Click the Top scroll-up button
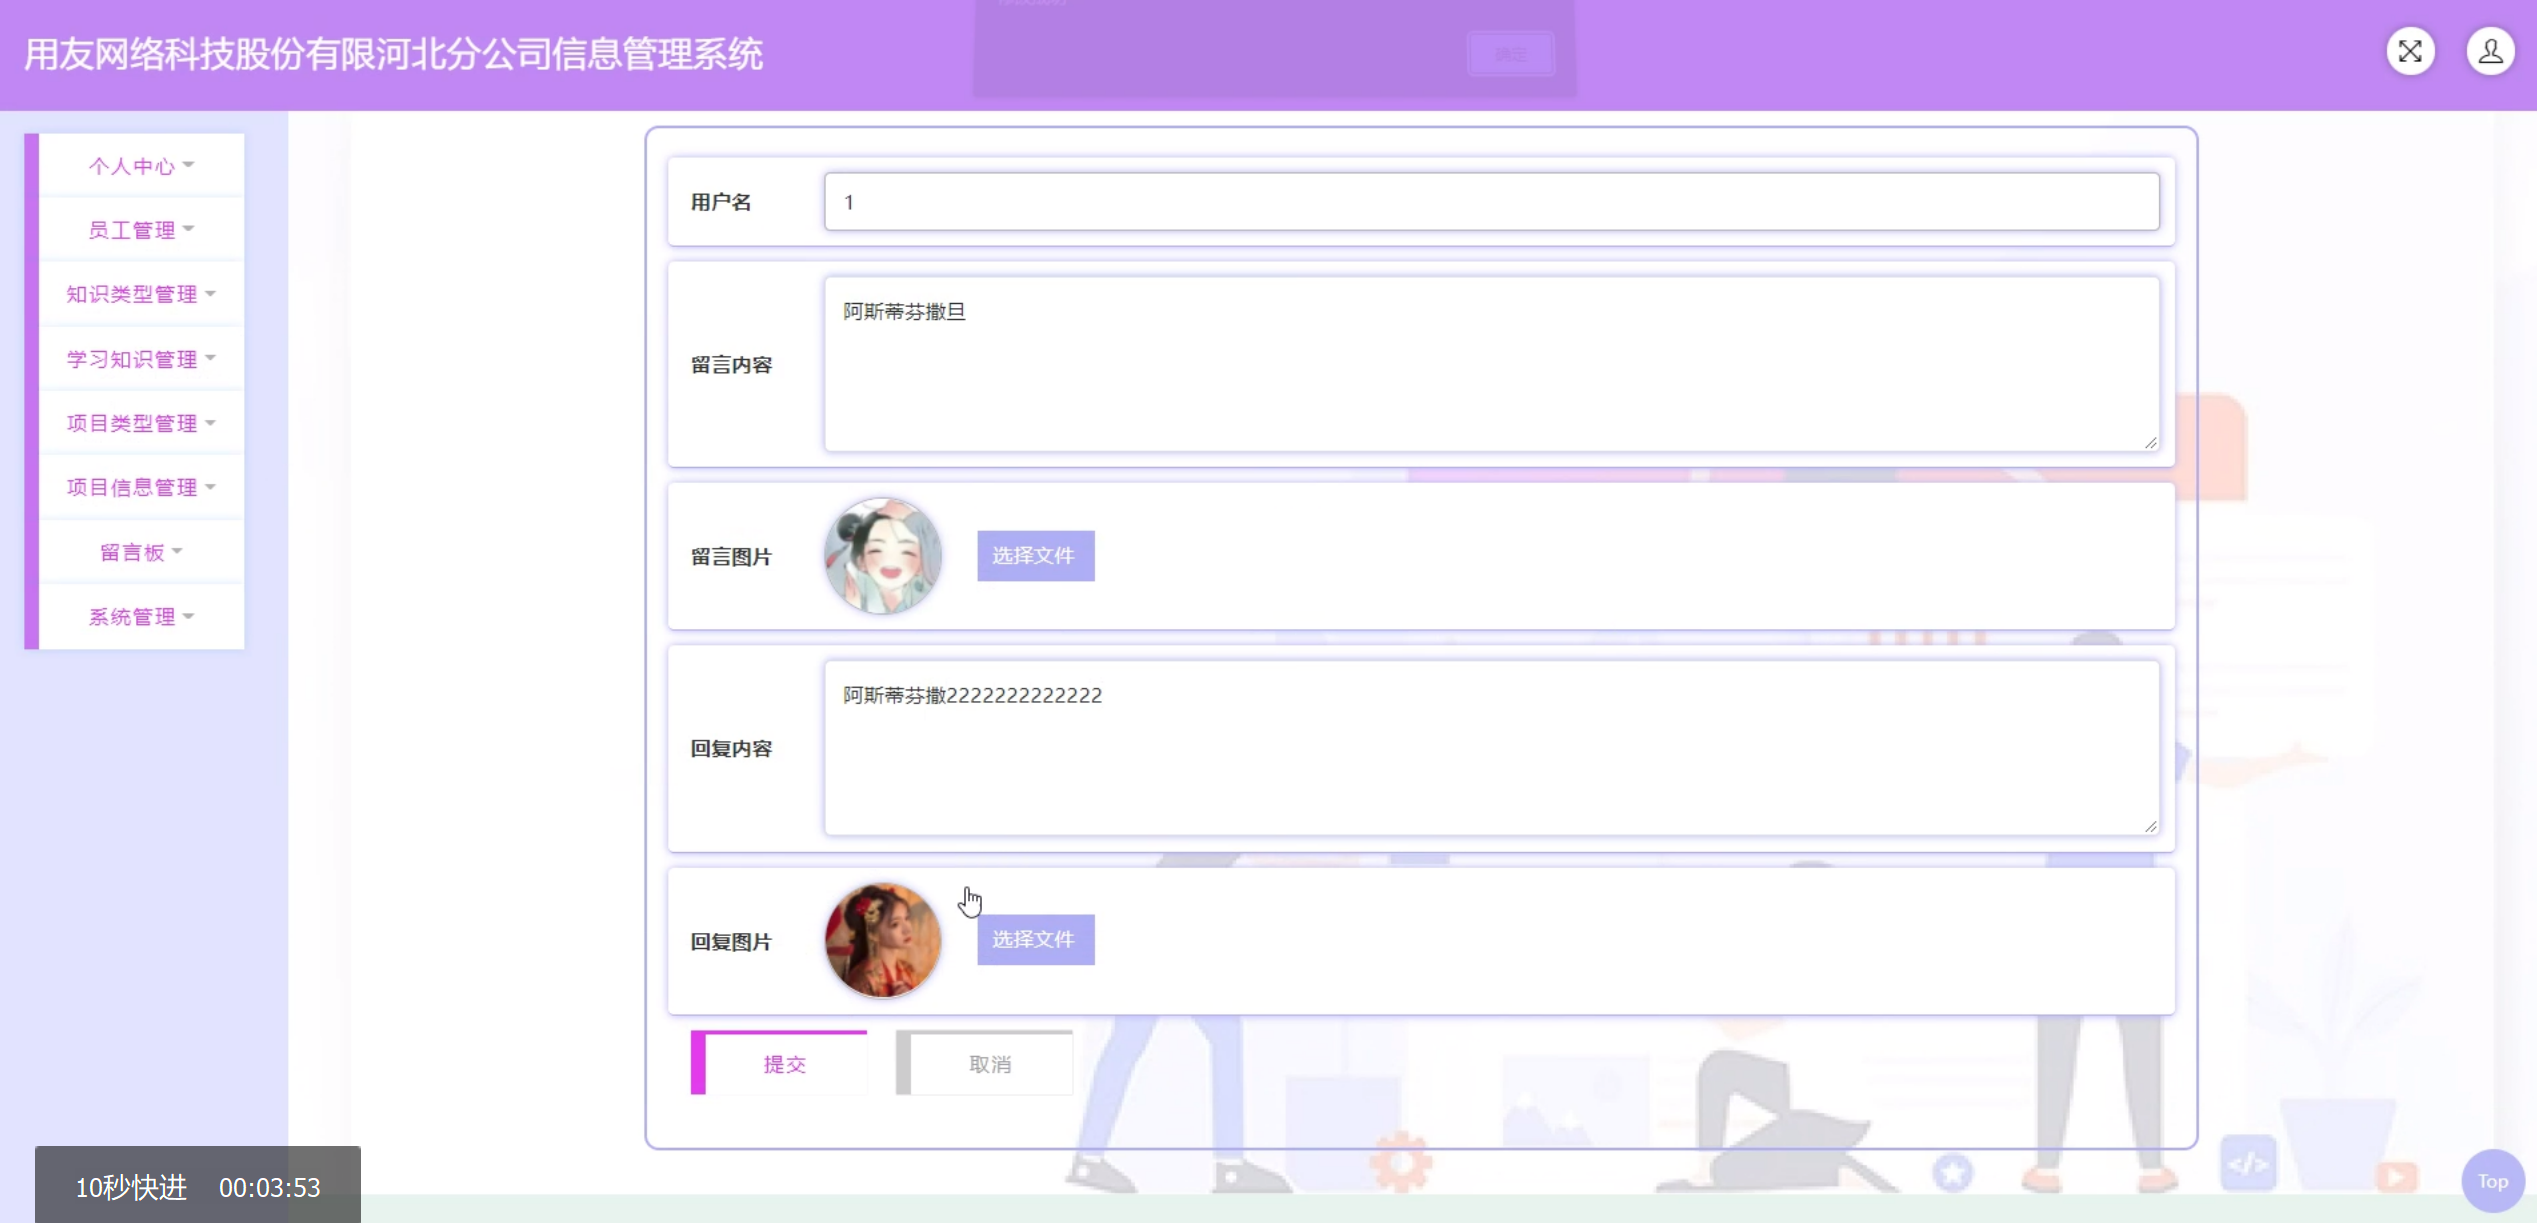The height and width of the screenshot is (1223, 2537). [2492, 1181]
